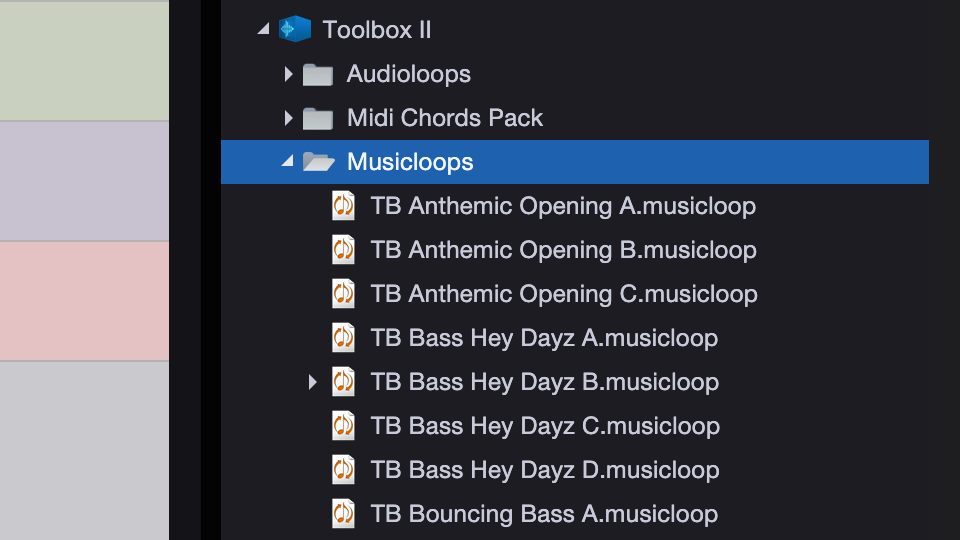
Task: Click the Toolbox II sound set icon
Action: [x=295, y=29]
